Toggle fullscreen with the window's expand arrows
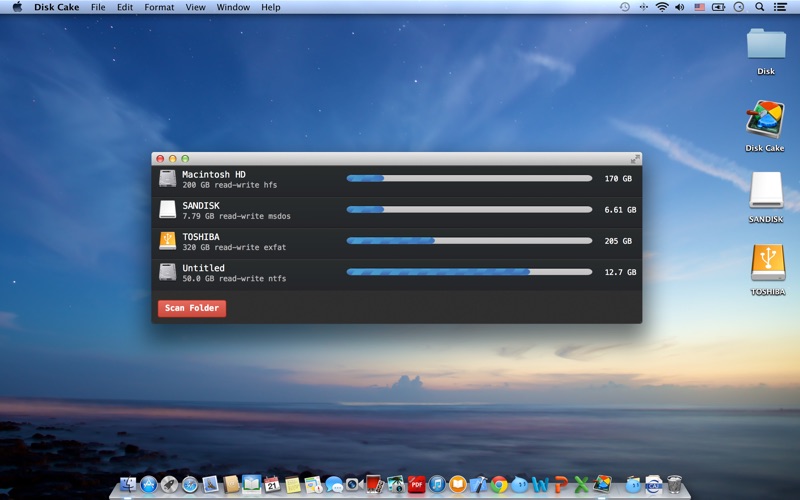The height and width of the screenshot is (500, 800). [634, 159]
